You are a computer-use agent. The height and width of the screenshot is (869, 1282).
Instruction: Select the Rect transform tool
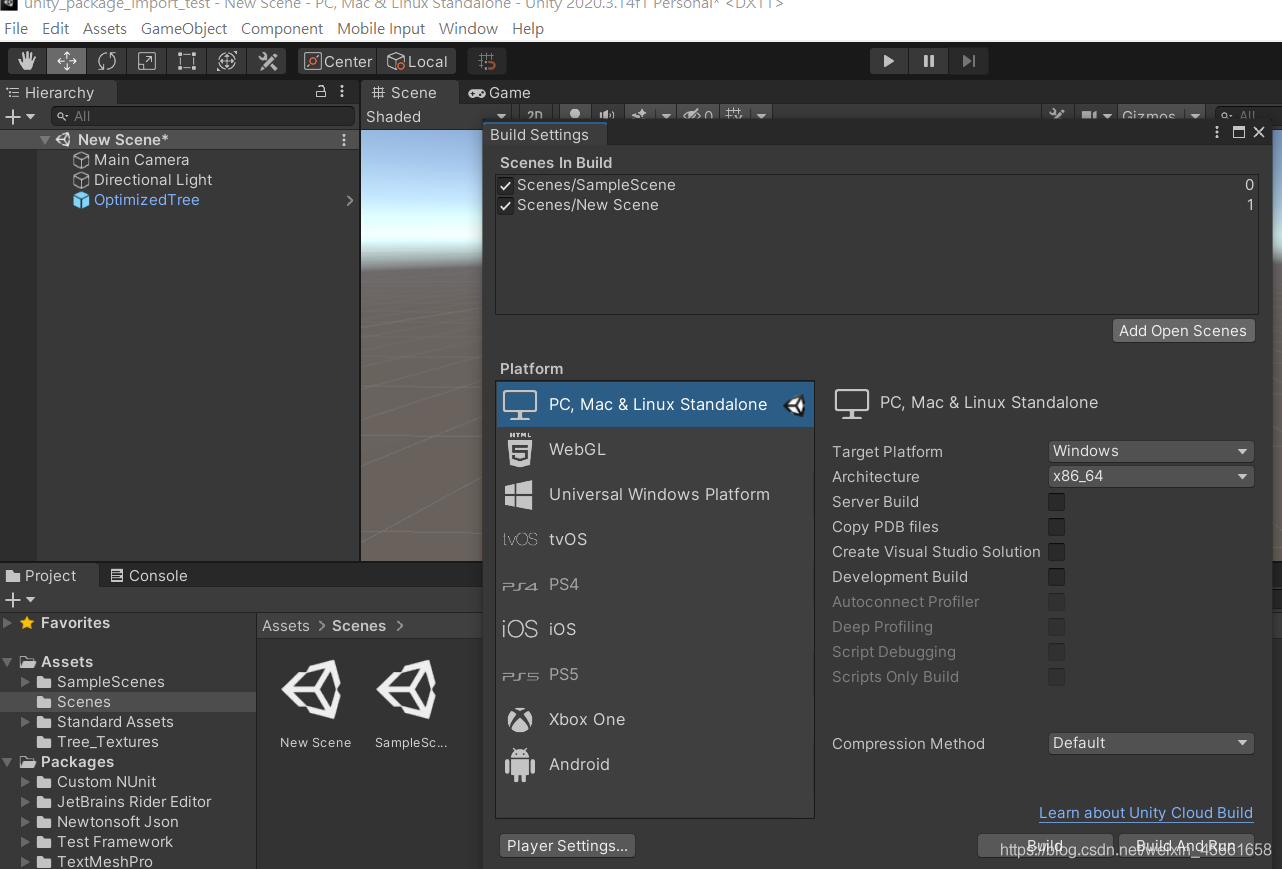(187, 61)
